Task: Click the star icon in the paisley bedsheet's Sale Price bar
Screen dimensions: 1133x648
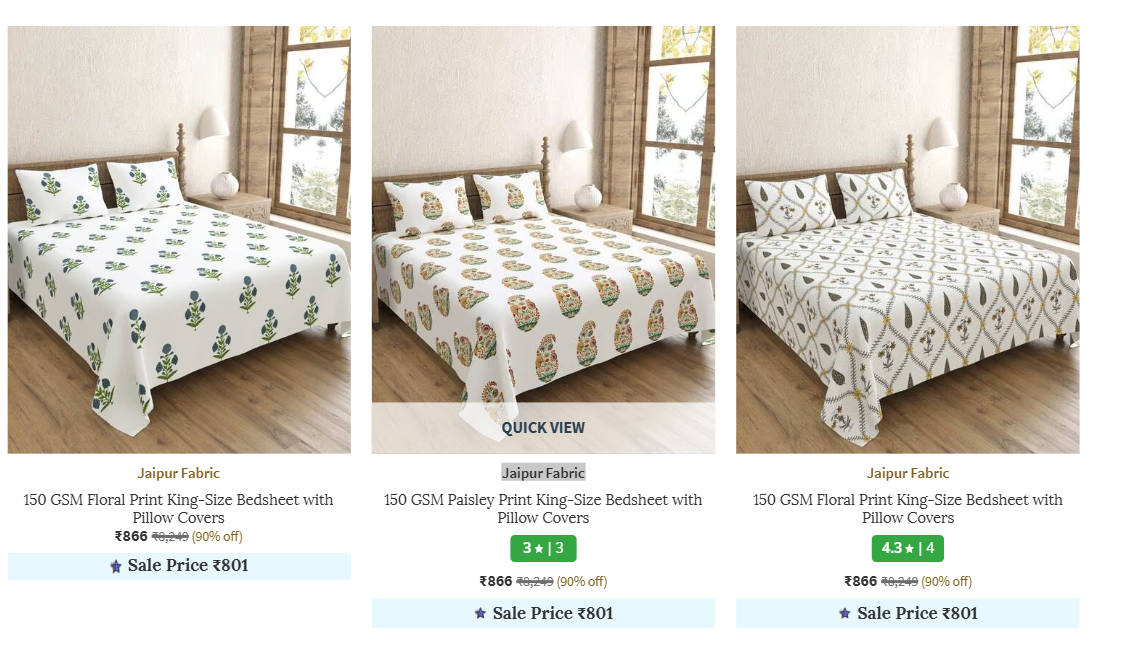Action: click(x=481, y=614)
